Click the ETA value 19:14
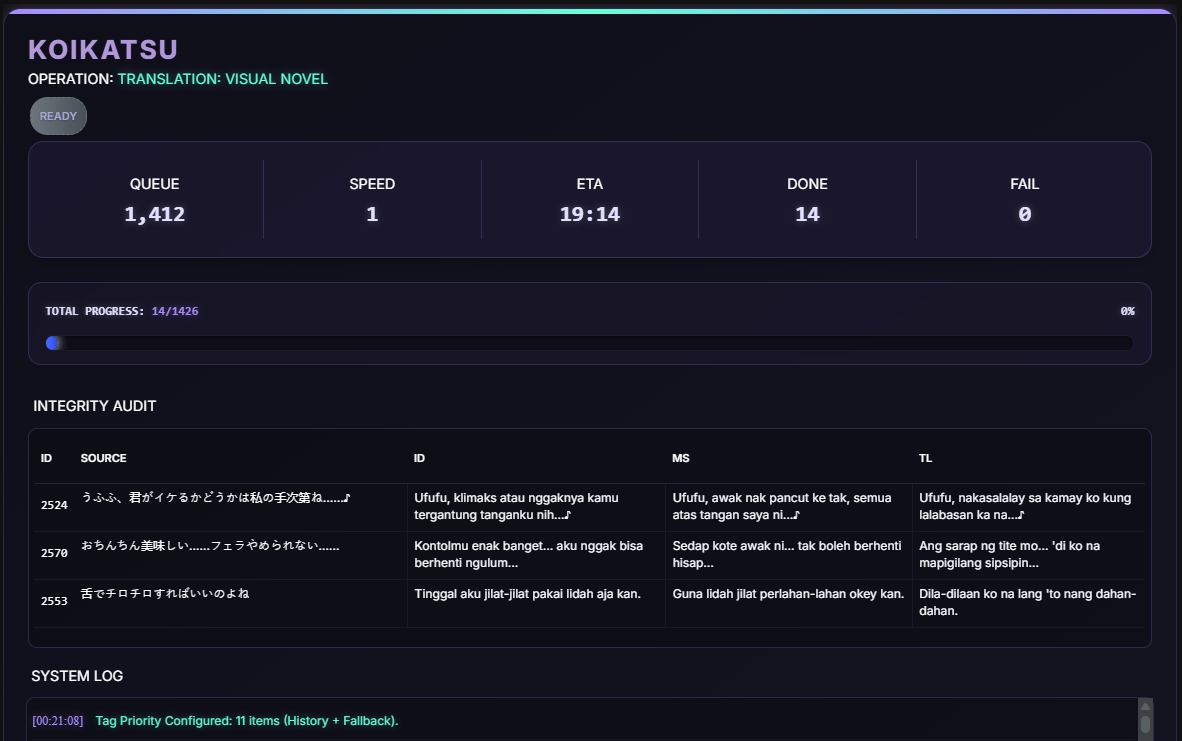 589,215
